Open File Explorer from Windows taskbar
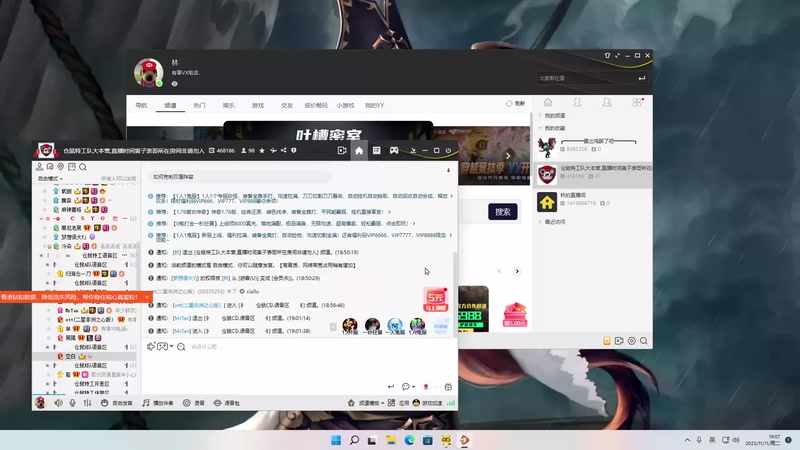The width and height of the screenshot is (800, 450). [391, 440]
